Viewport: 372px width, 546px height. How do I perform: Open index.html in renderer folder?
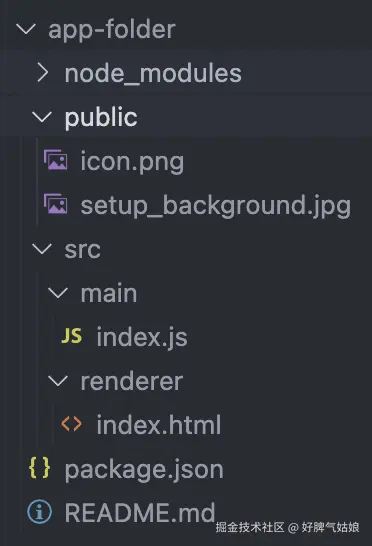click(158, 424)
